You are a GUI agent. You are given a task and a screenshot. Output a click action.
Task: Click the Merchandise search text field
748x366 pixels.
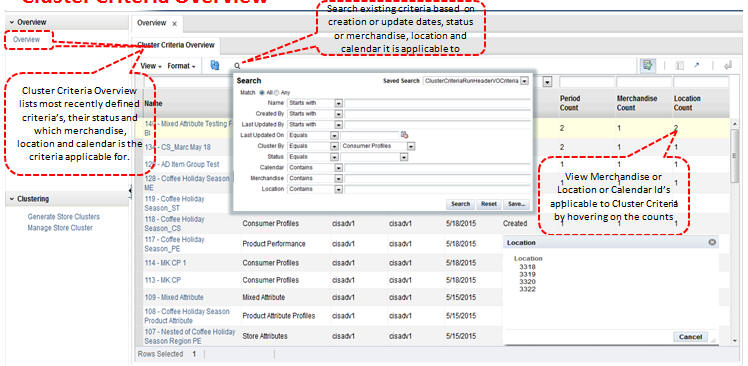click(x=437, y=178)
